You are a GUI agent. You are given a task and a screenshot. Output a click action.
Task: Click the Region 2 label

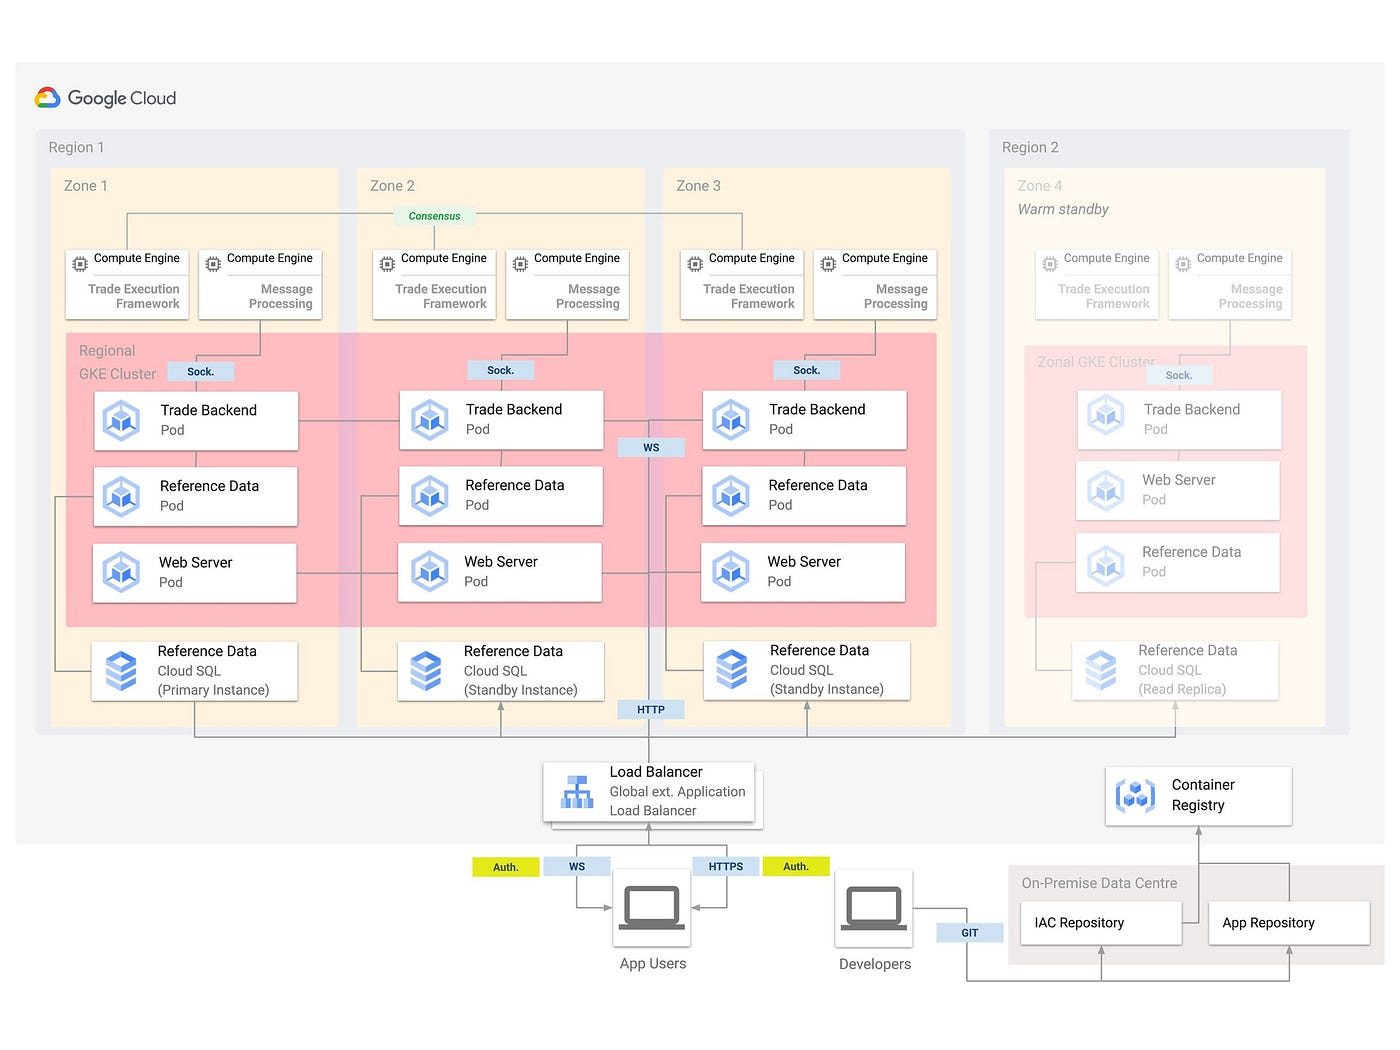click(1030, 147)
